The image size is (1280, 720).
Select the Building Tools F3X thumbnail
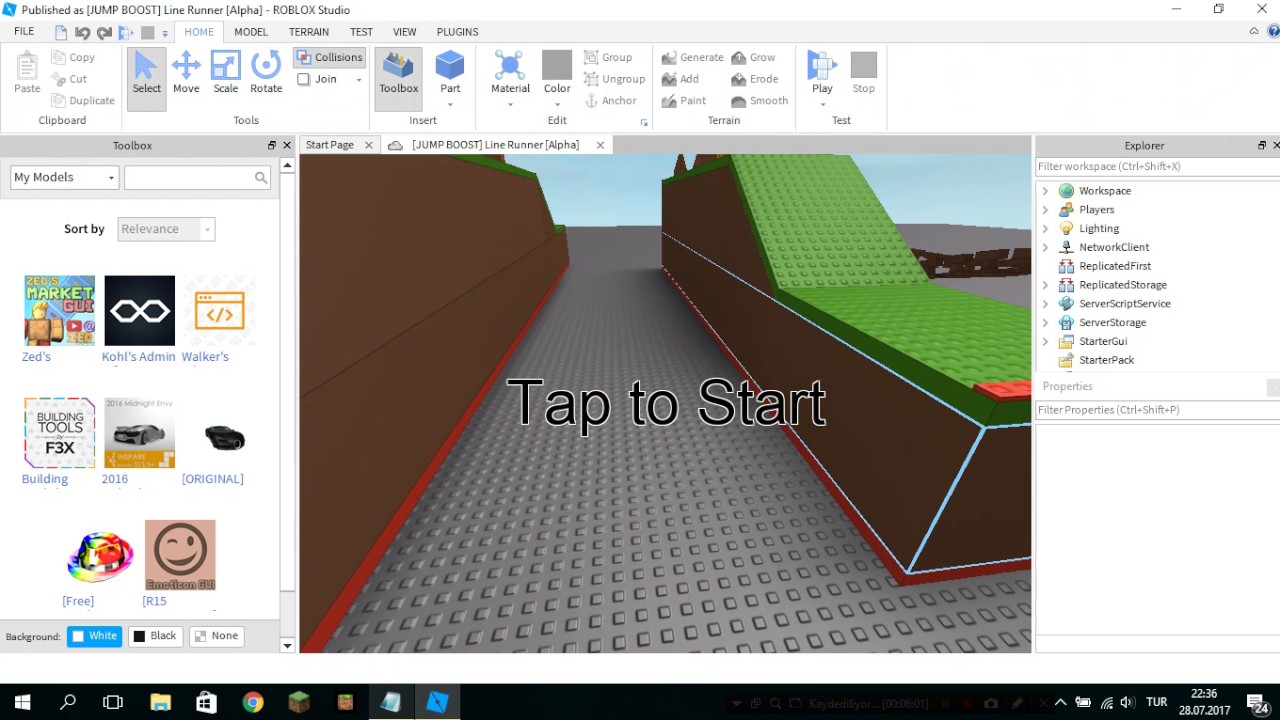click(59, 432)
